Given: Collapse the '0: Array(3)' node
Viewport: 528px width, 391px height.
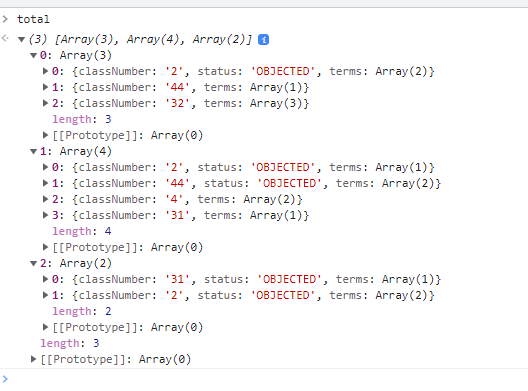Looking at the screenshot, I should [x=33, y=56].
